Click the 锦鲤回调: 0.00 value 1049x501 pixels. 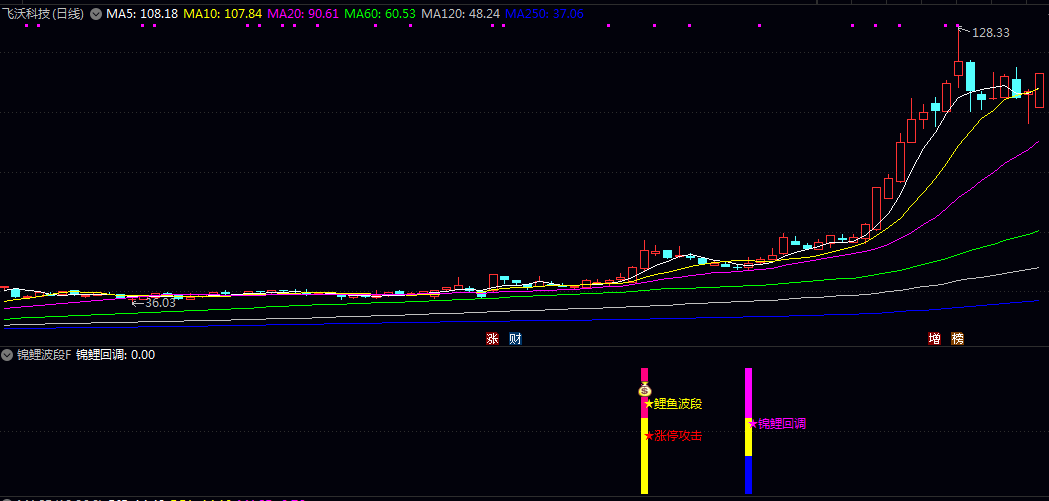point(116,355)
